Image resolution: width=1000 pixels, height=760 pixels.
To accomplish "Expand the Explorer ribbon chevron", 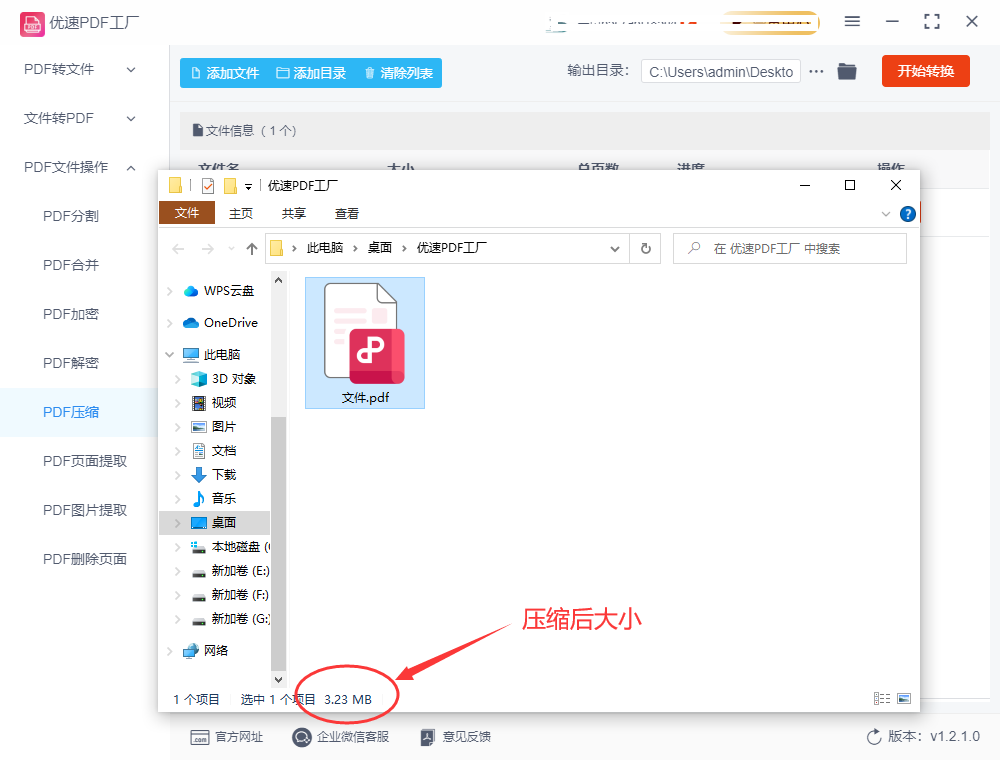I will 885,214.
